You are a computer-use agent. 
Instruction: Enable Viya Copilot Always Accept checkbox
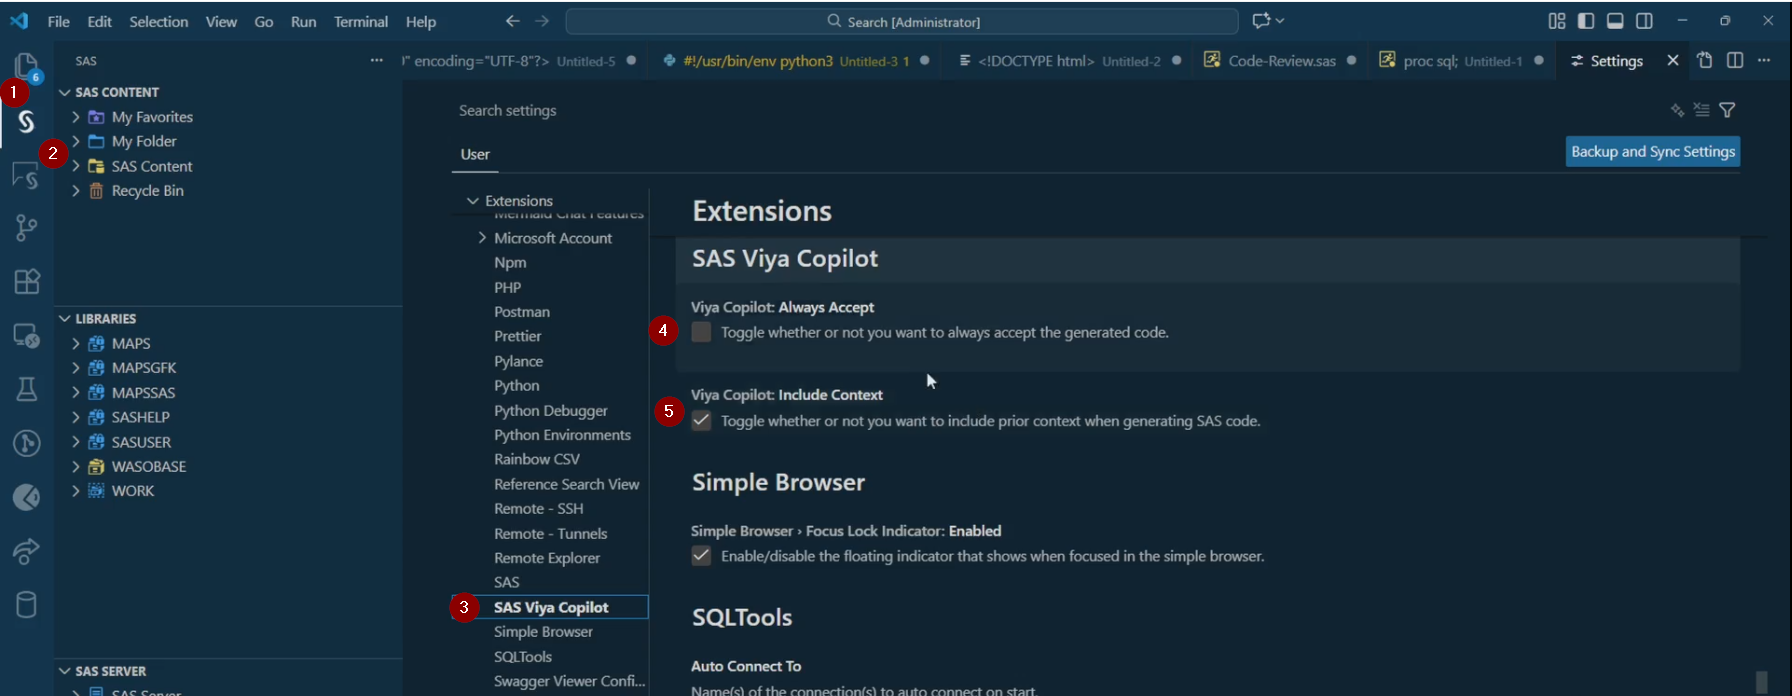701,332
